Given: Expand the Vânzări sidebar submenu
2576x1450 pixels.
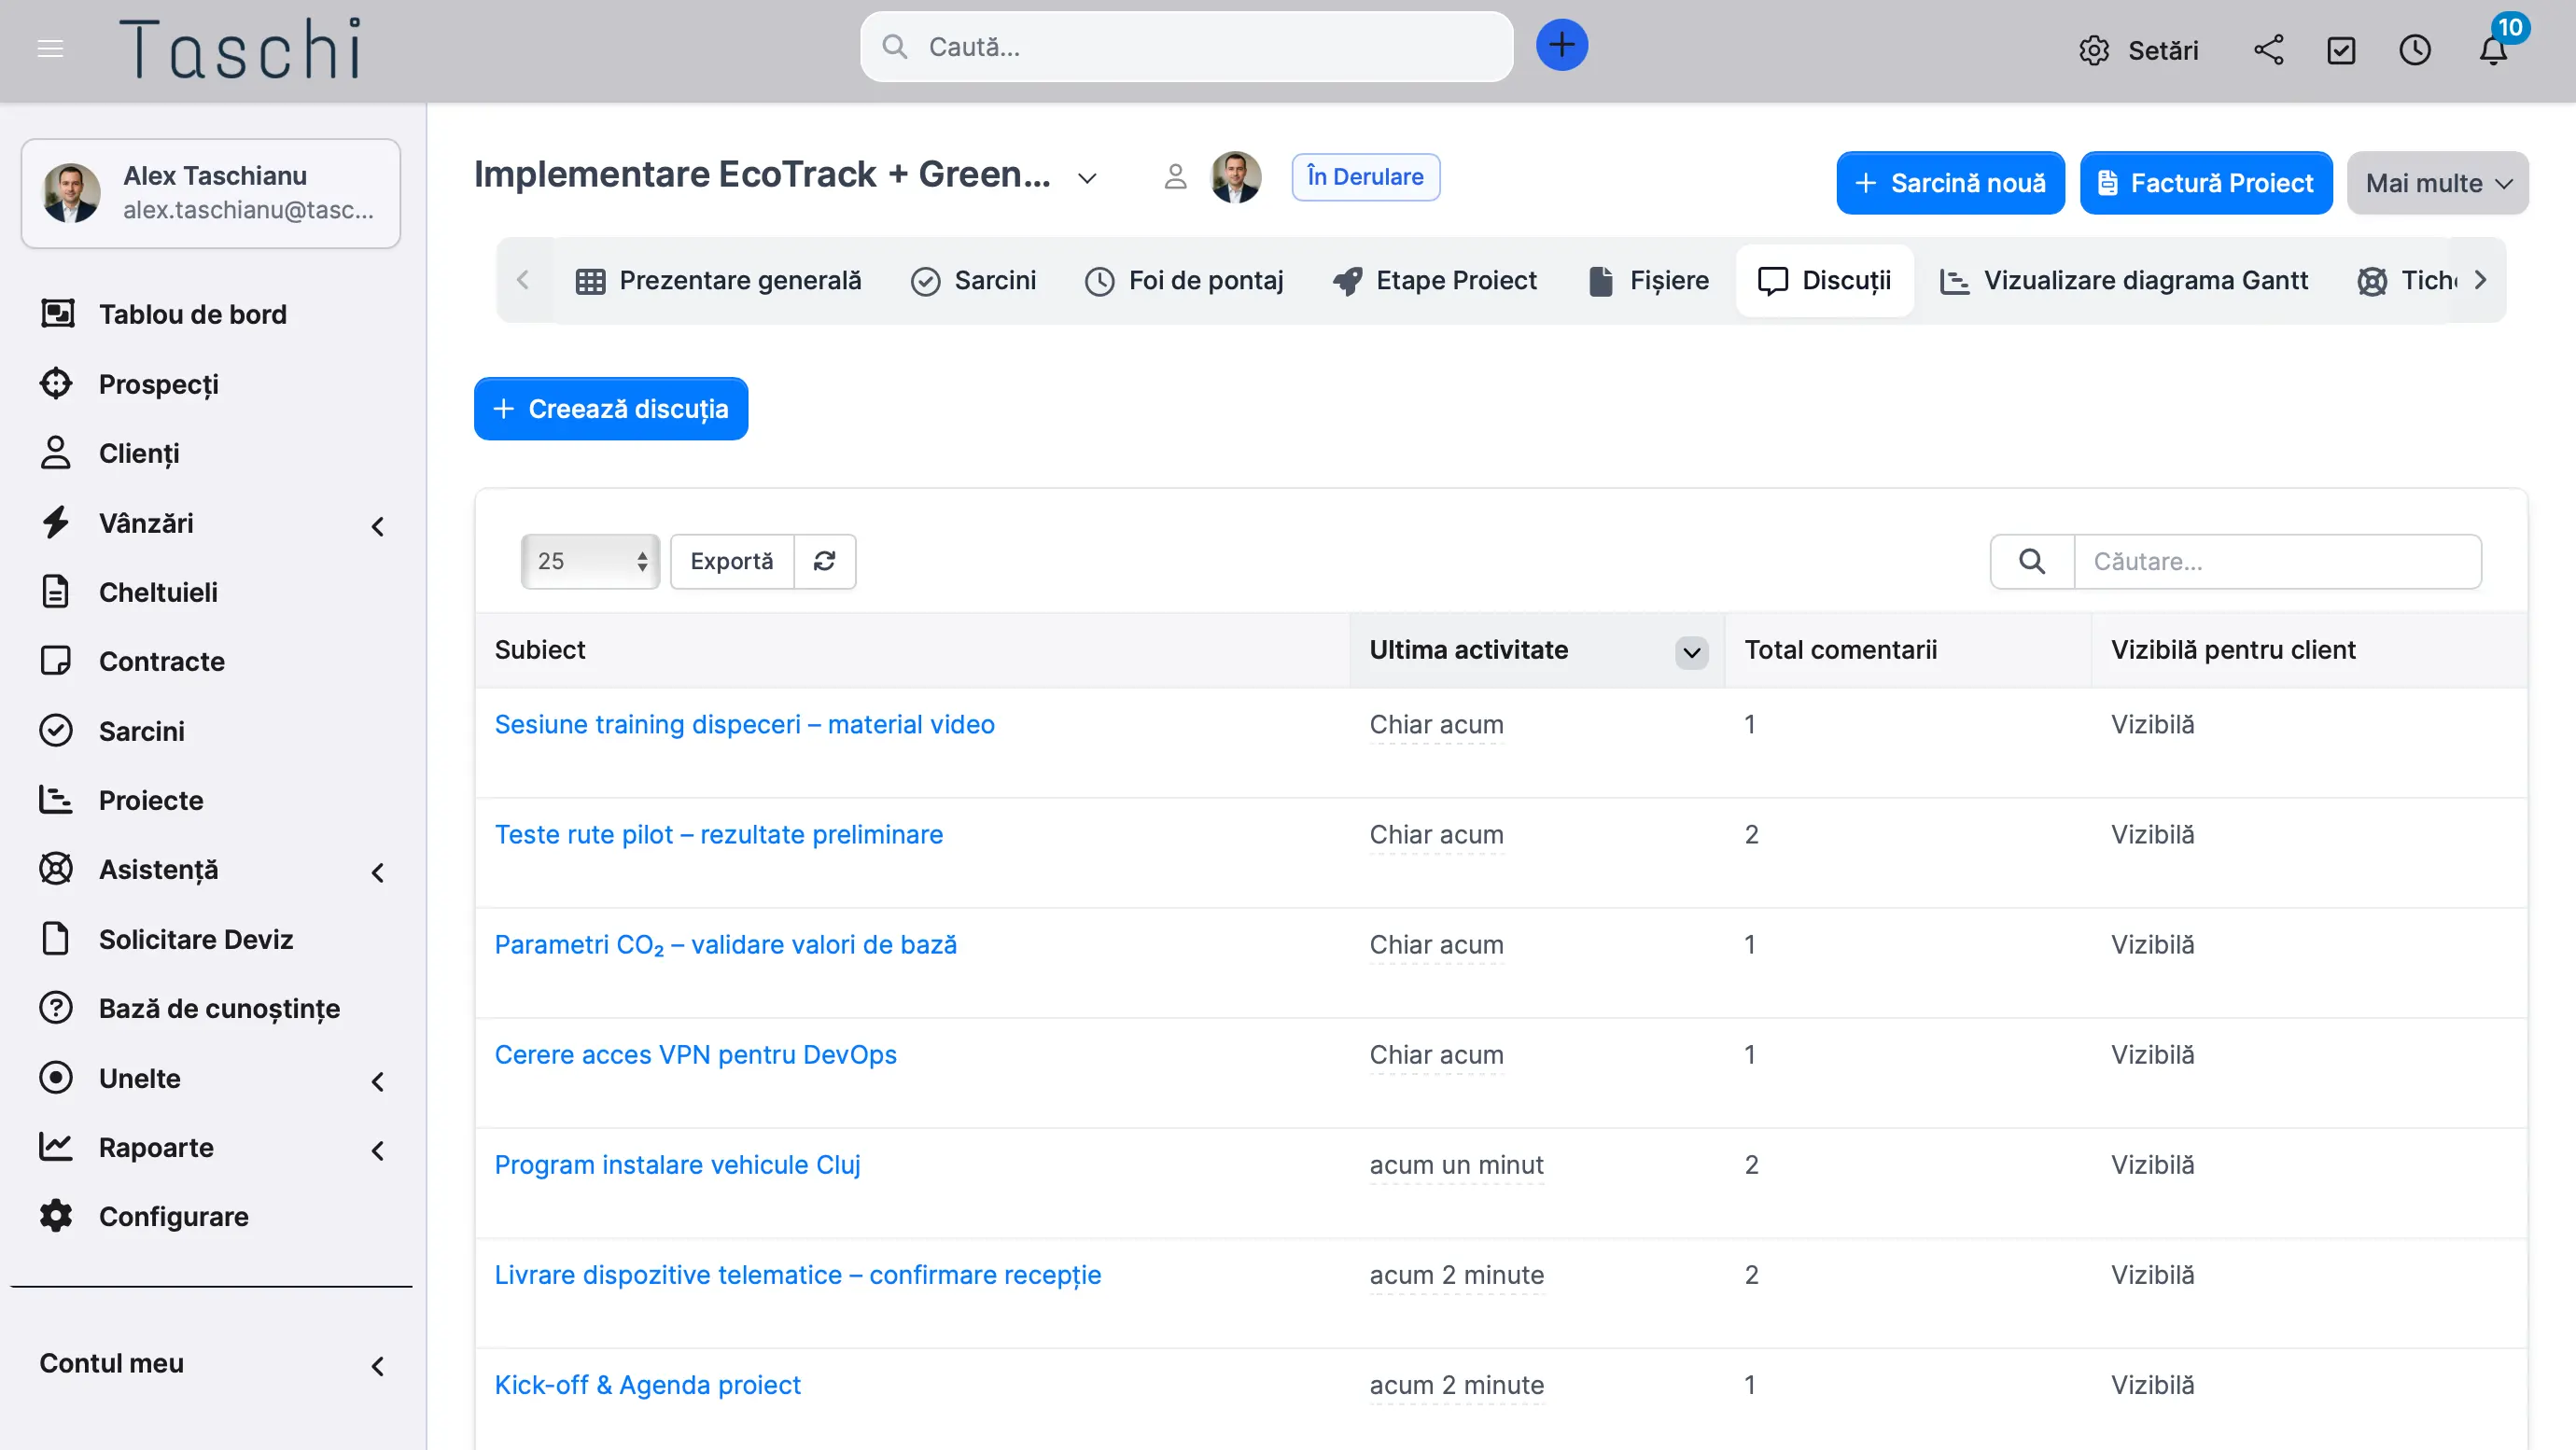Looking at the screenshot, I should pos(377,525).
